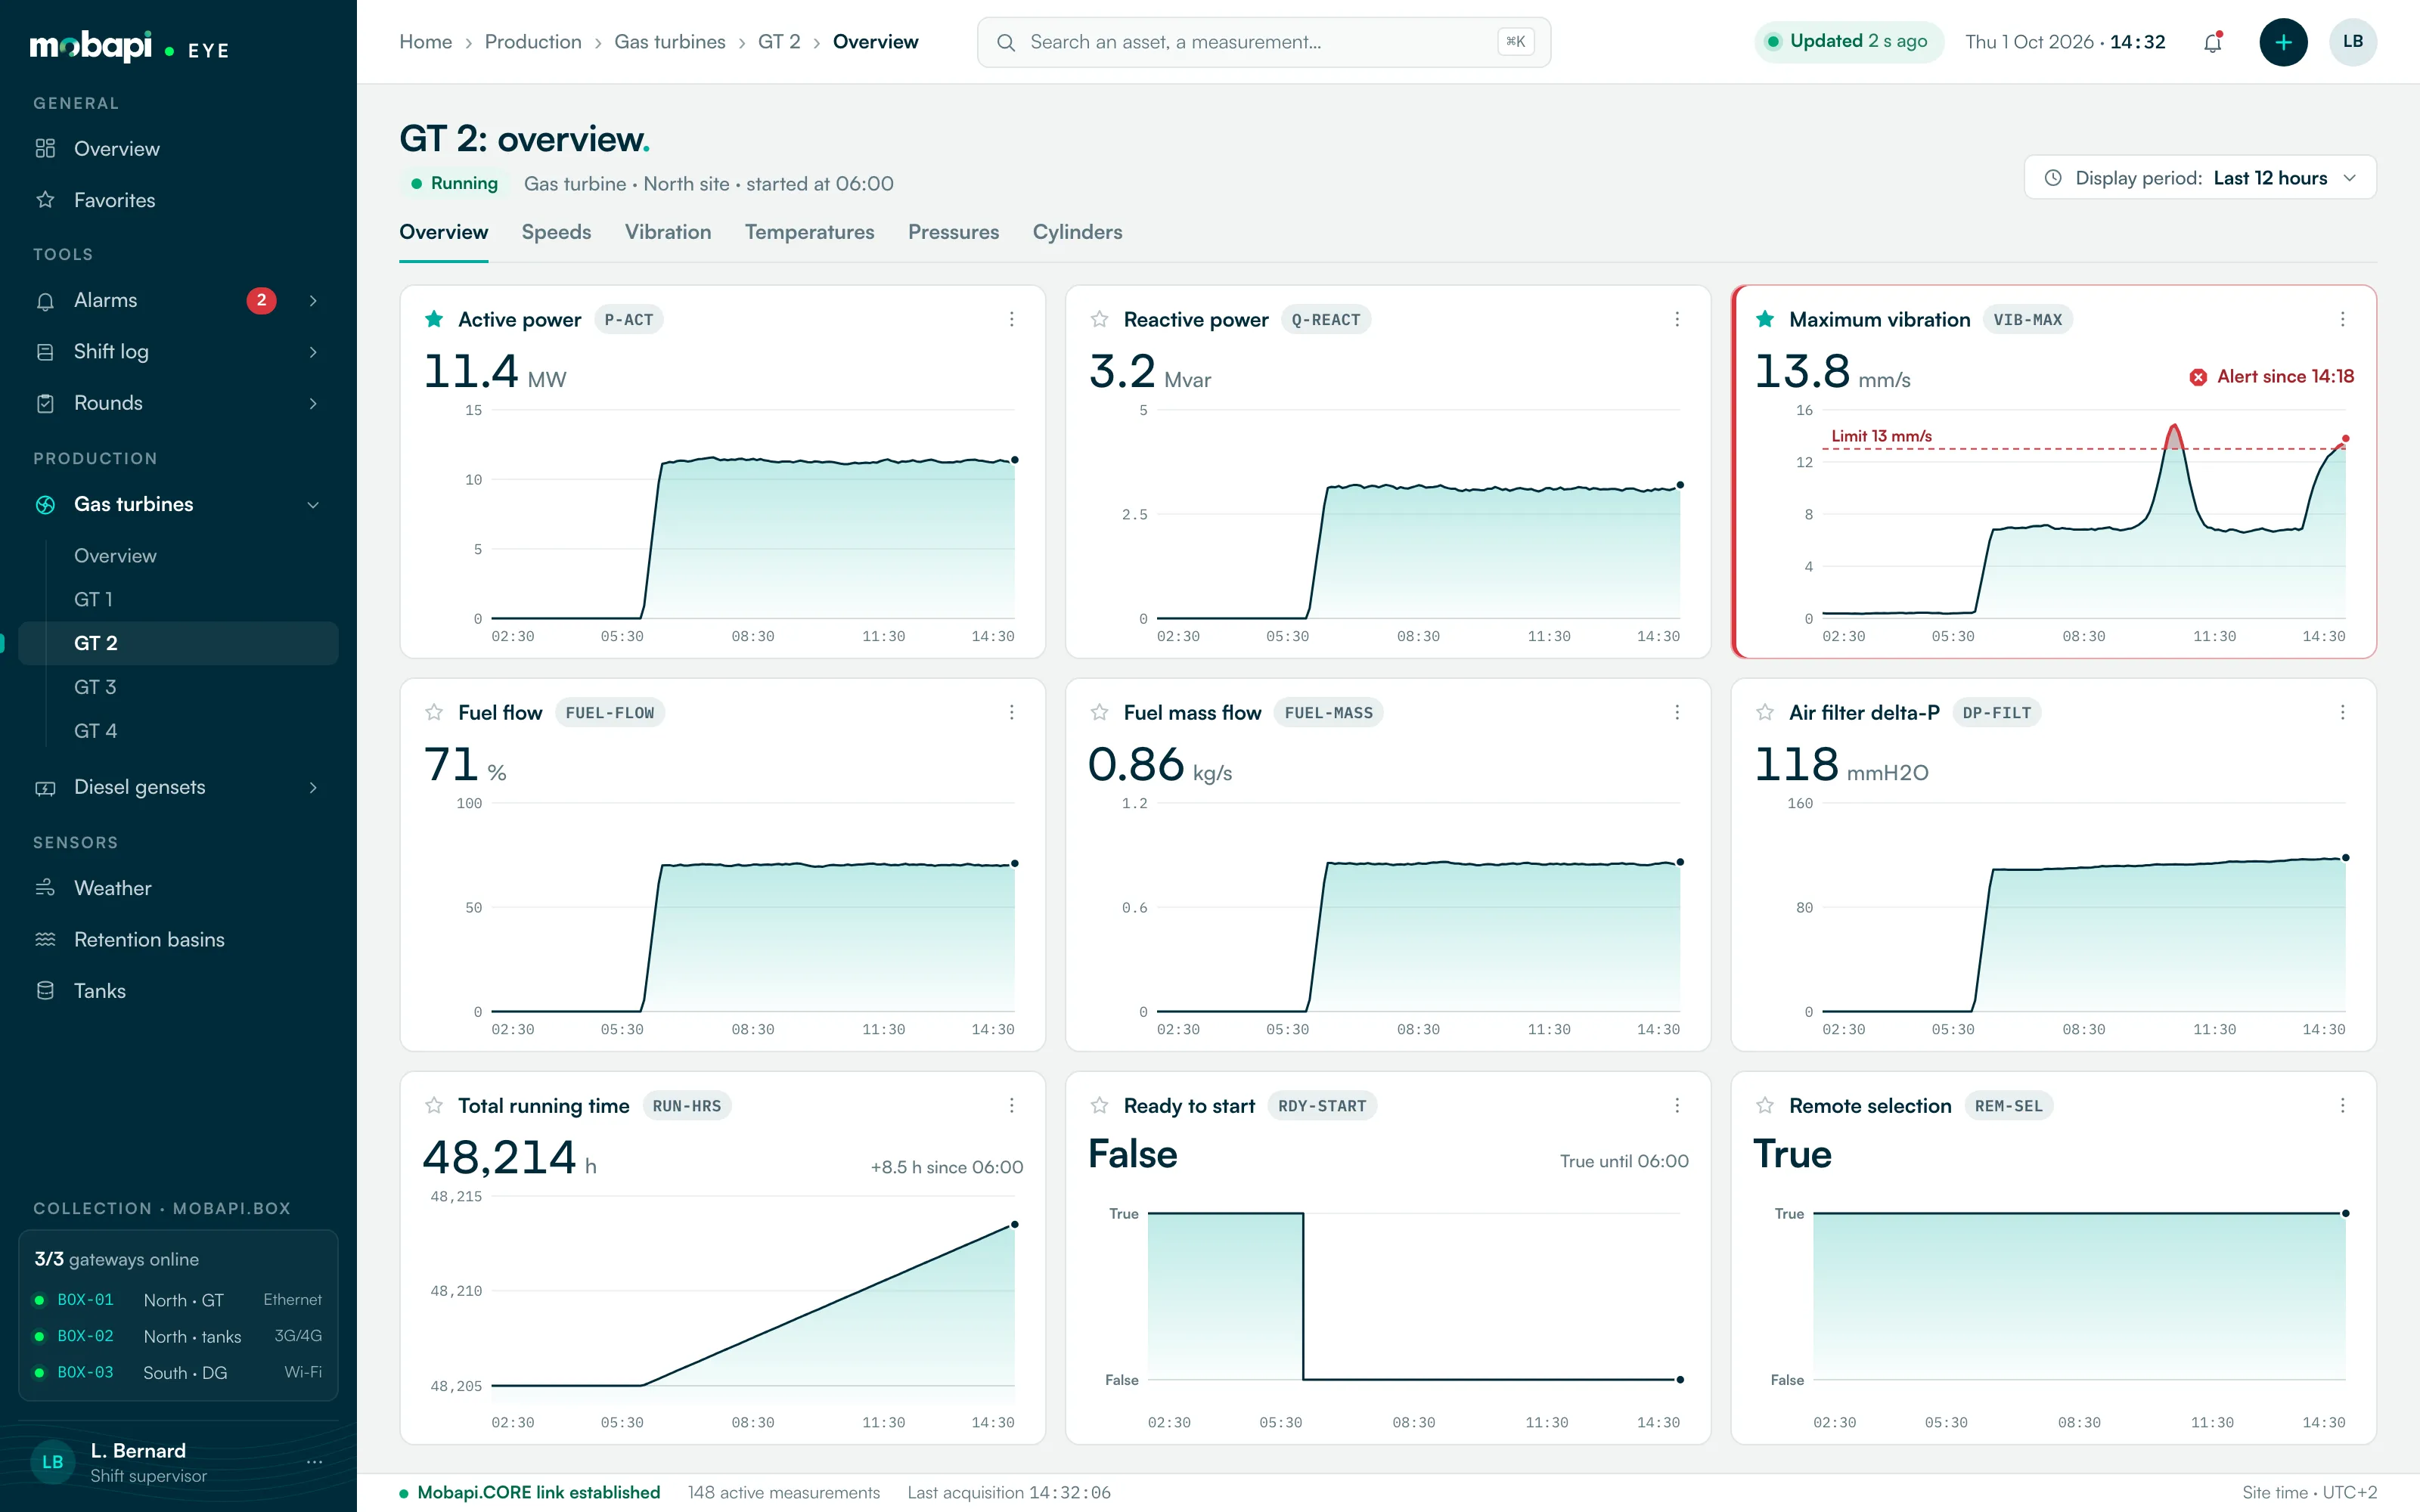2420x1512 pixels.
Task: Open options menu on Ready to start card
Action: pos(1677,1105)
